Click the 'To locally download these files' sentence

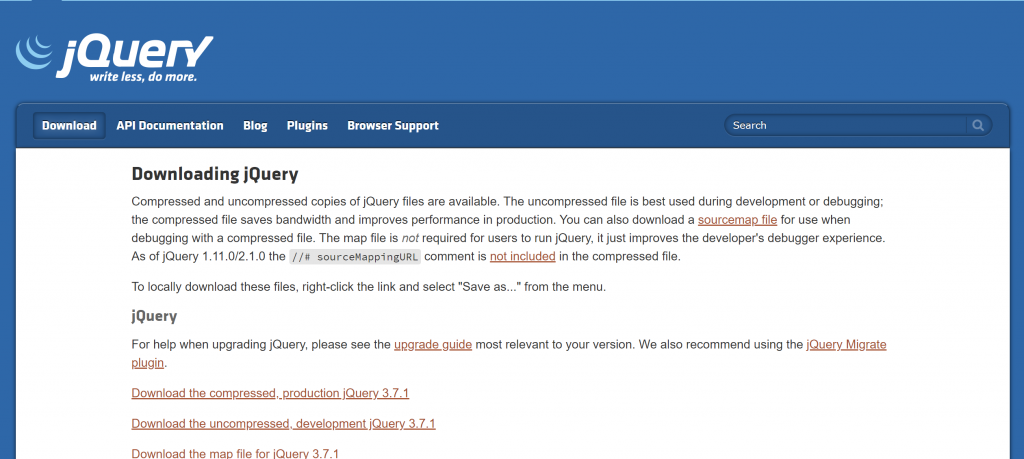click(x=369, y=287)
